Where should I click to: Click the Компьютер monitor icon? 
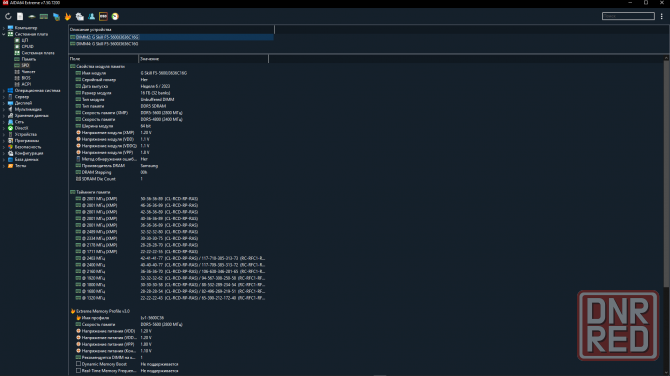(10, 28)
